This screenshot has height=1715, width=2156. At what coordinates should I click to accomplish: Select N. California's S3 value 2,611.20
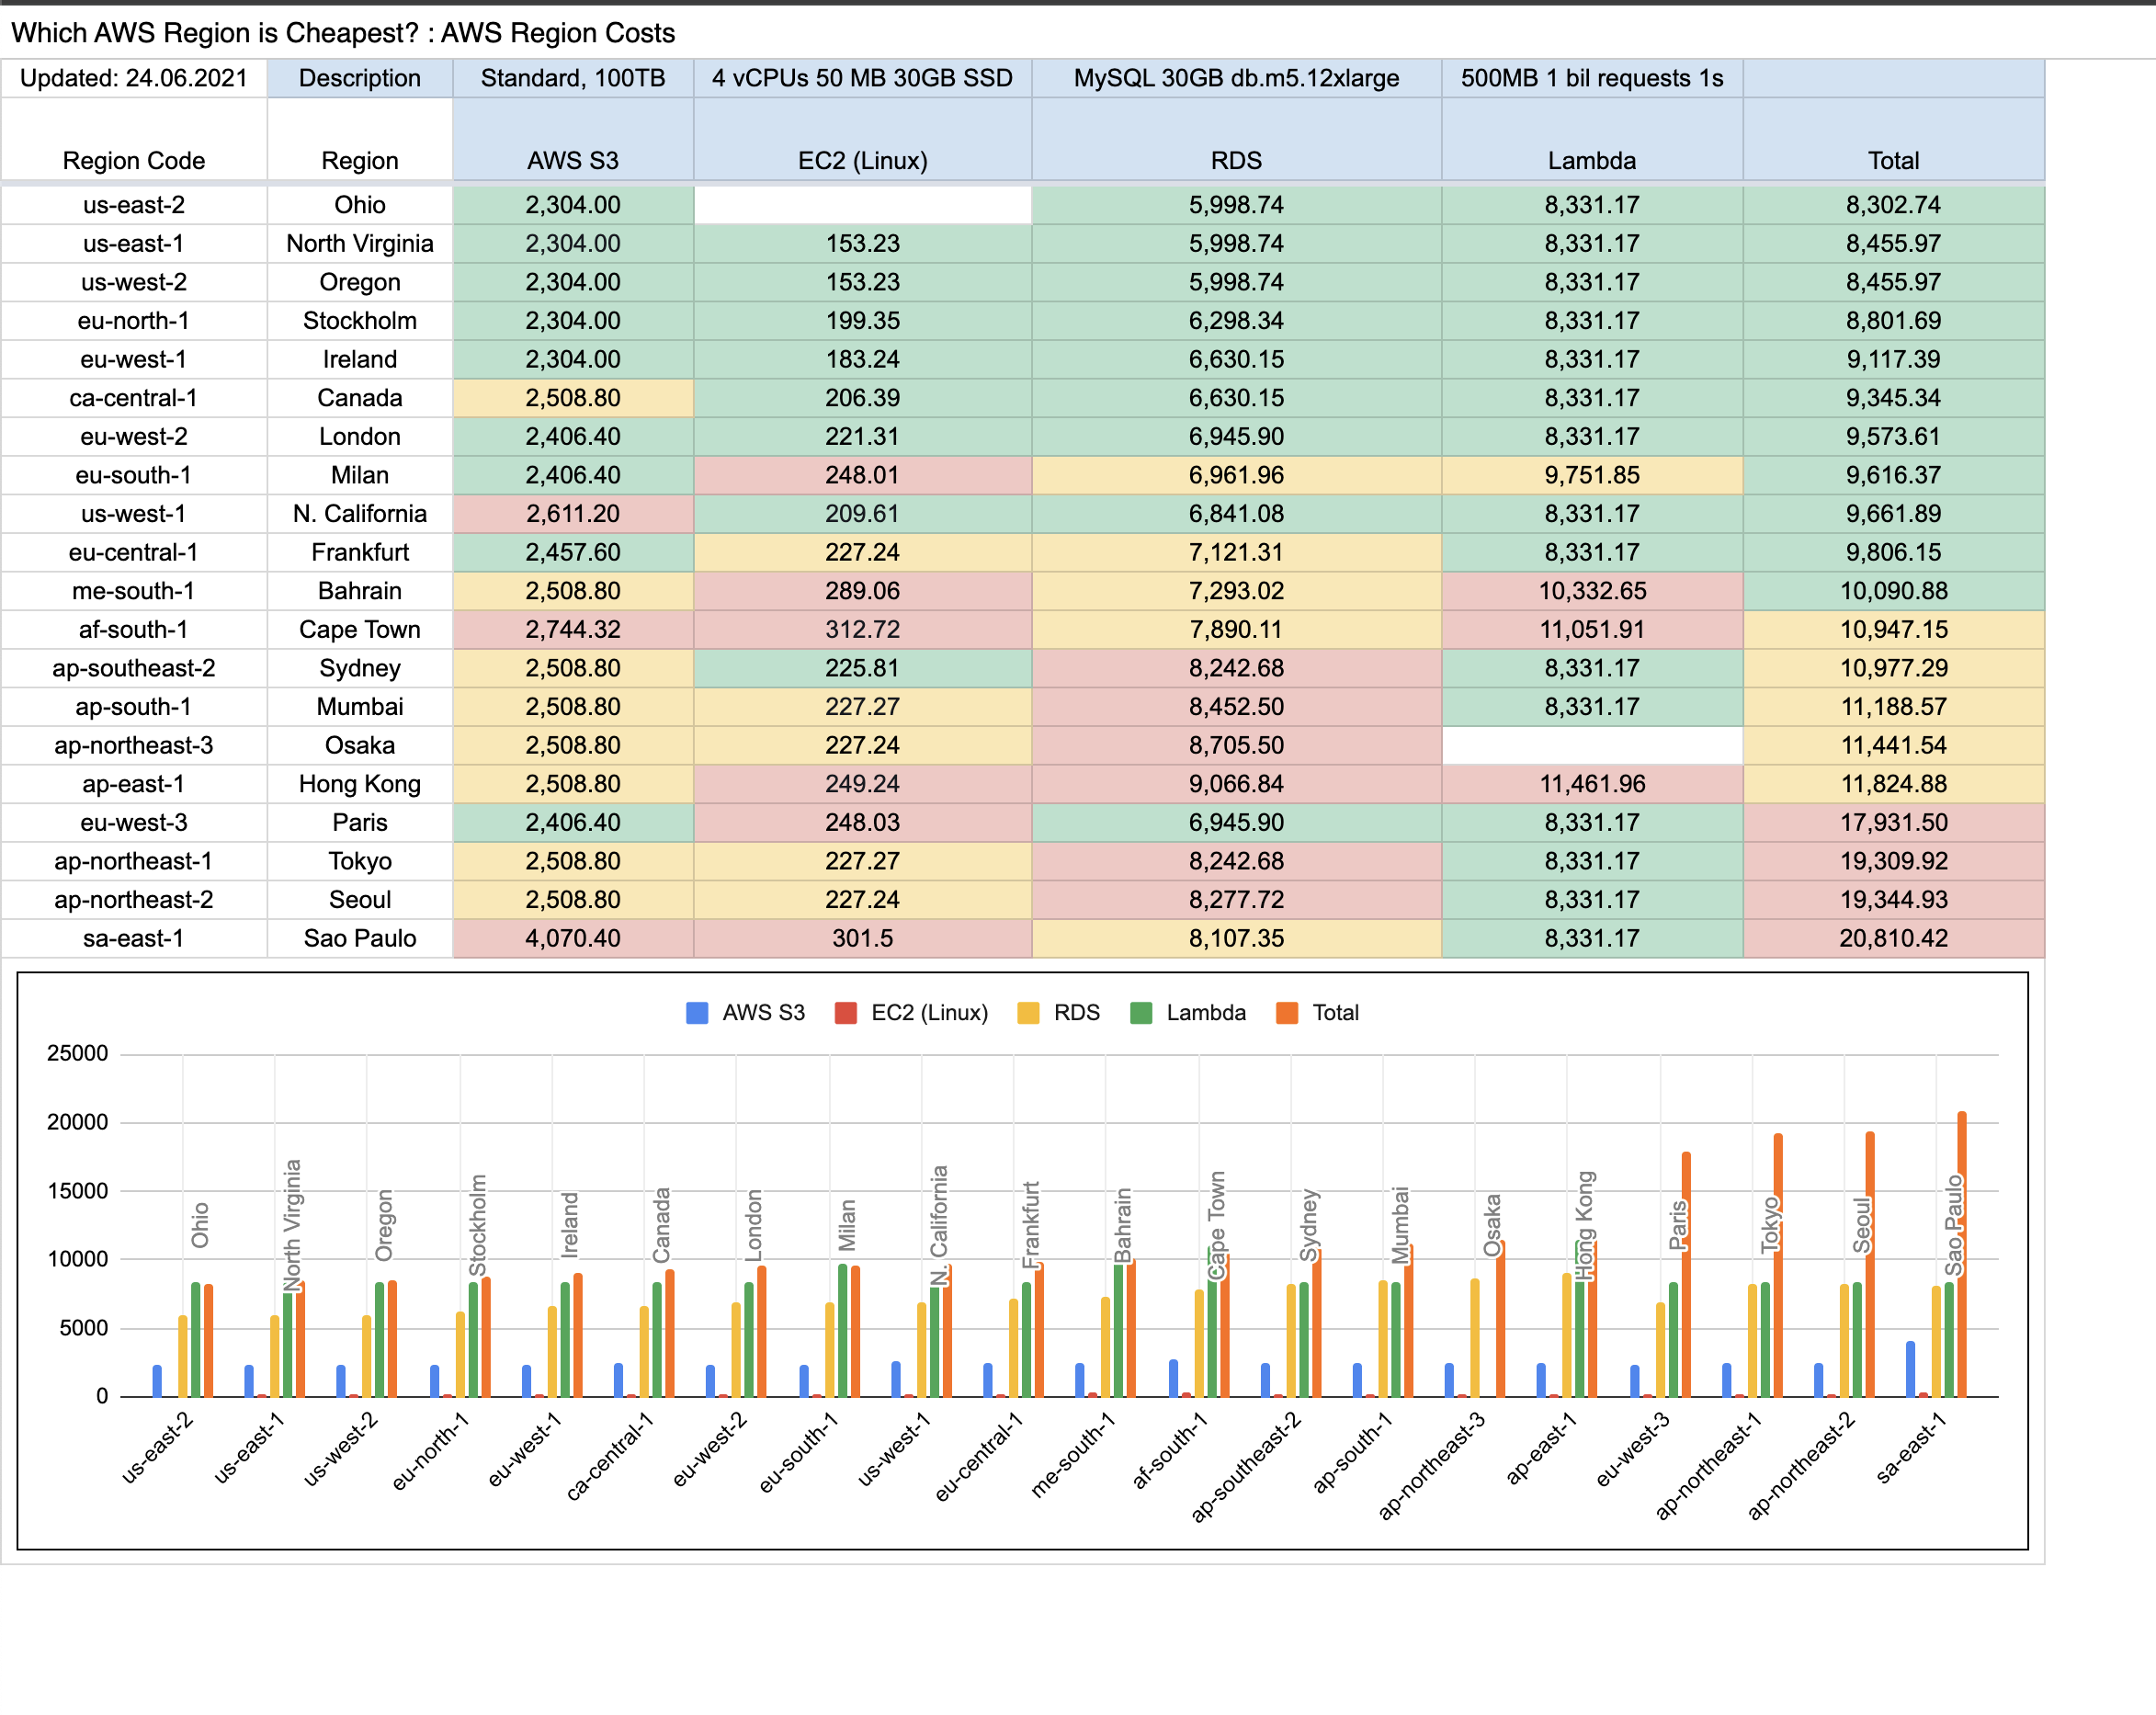pos(573,514)
